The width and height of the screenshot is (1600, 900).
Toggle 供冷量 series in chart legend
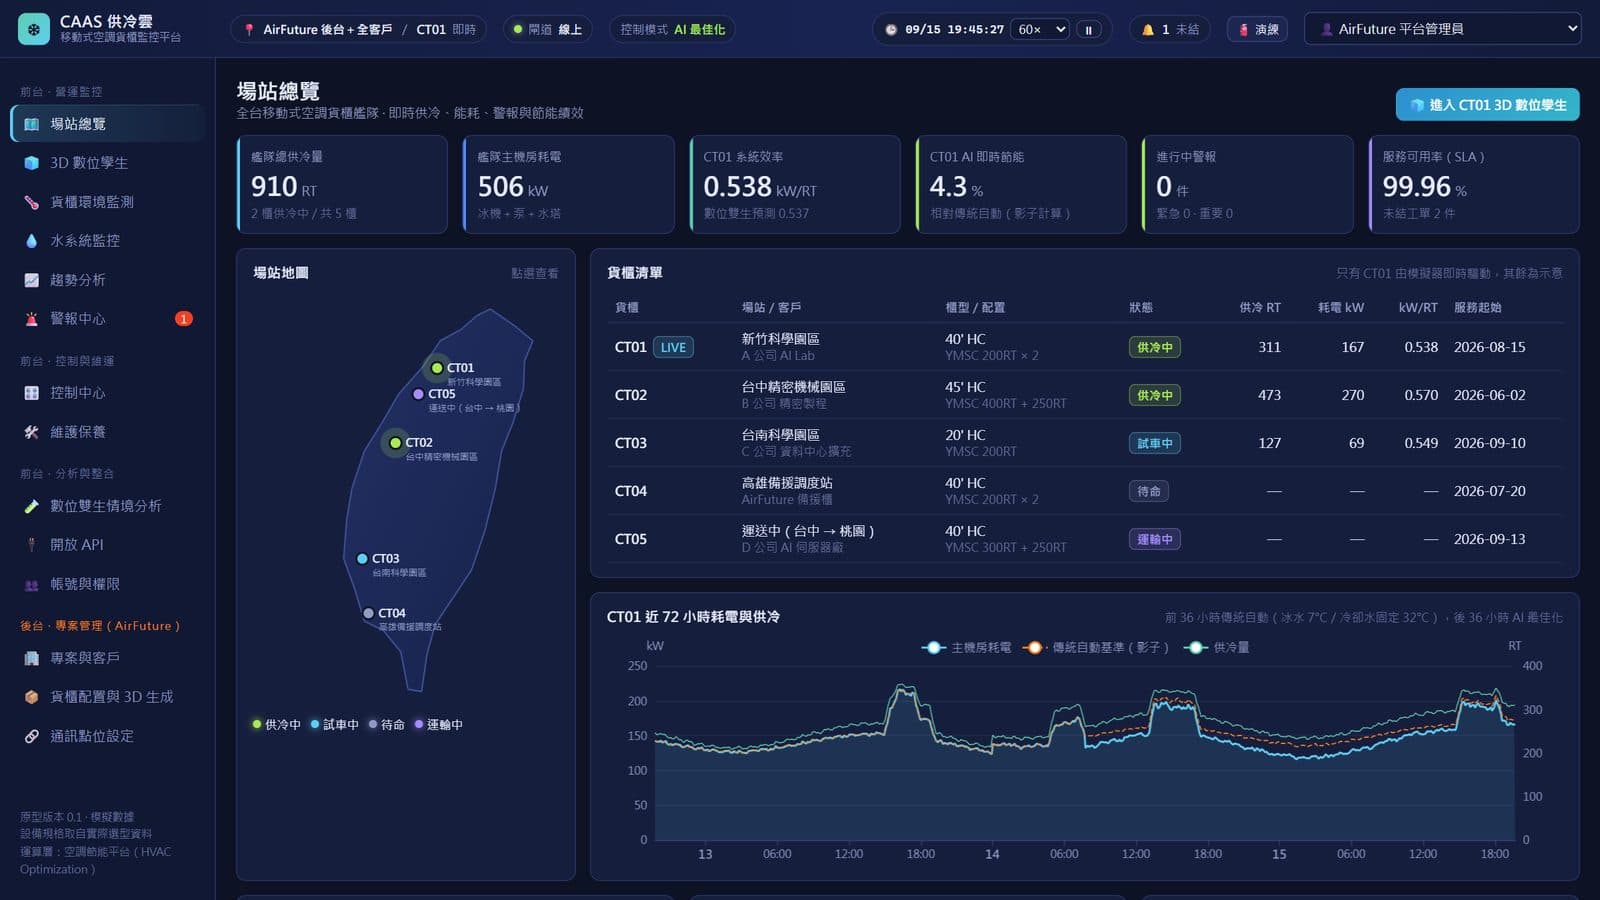click(x=1216, y=648)
